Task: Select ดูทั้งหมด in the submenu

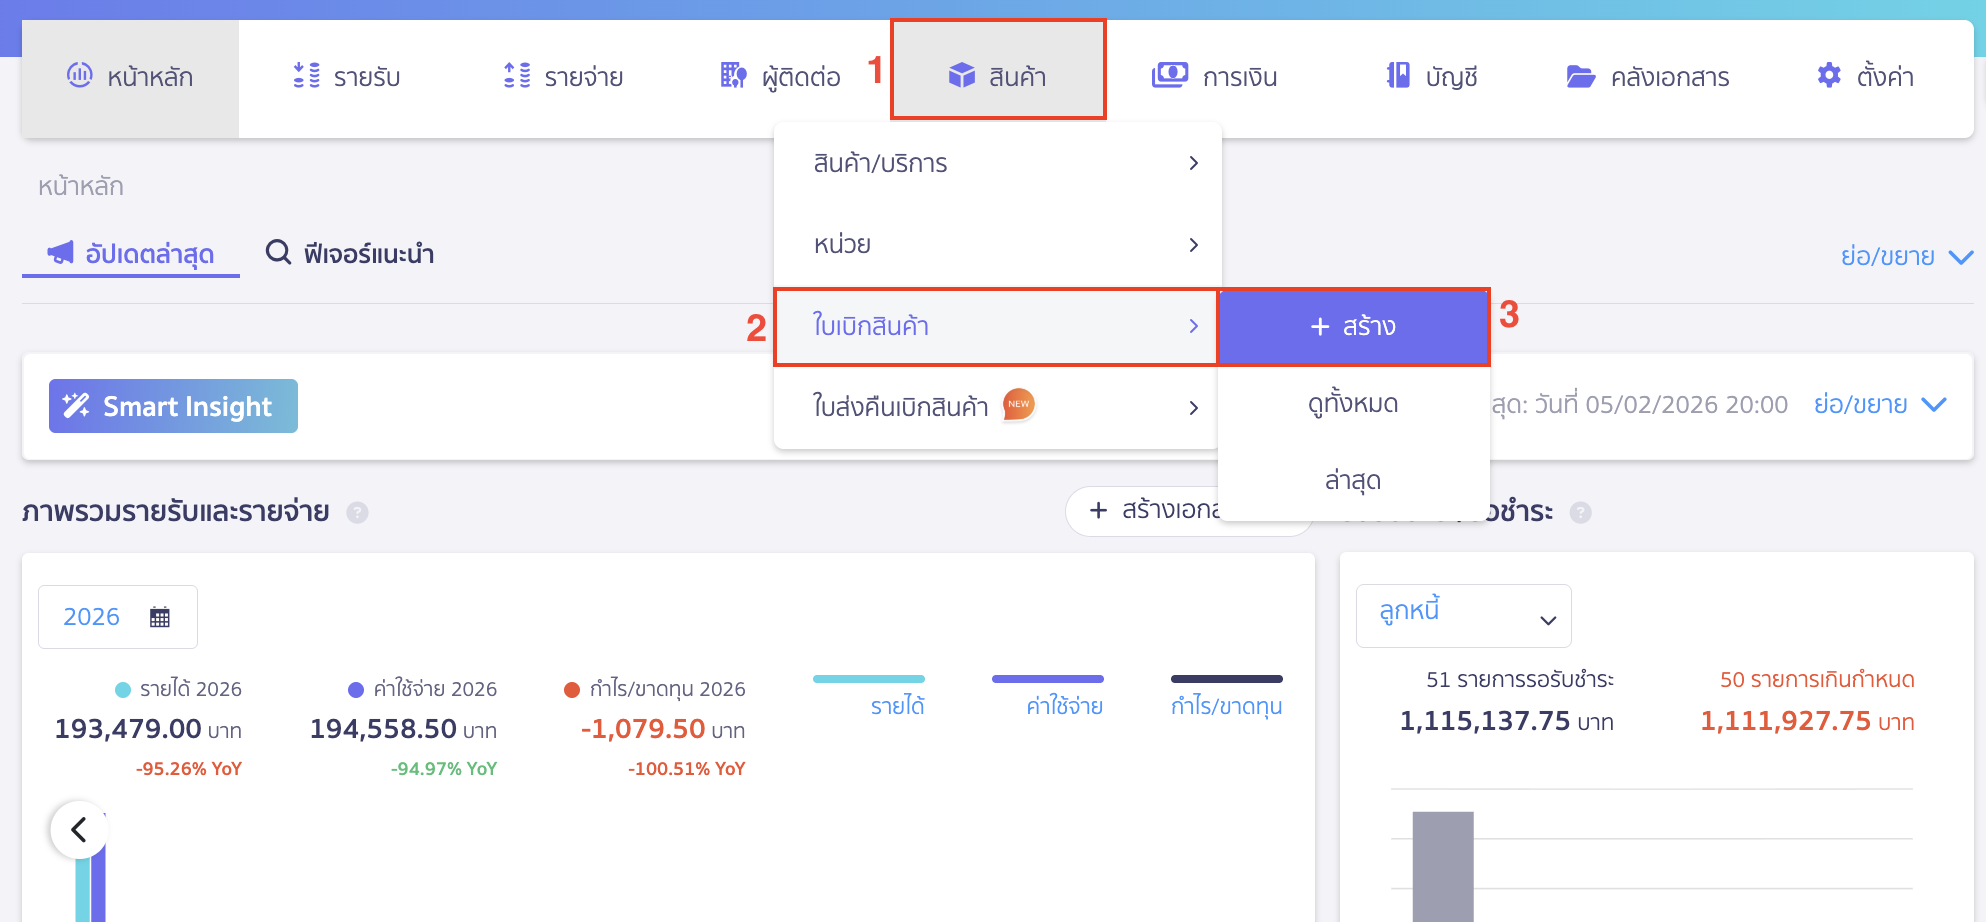Action: pyautogui.click(x=1353, y=404)
